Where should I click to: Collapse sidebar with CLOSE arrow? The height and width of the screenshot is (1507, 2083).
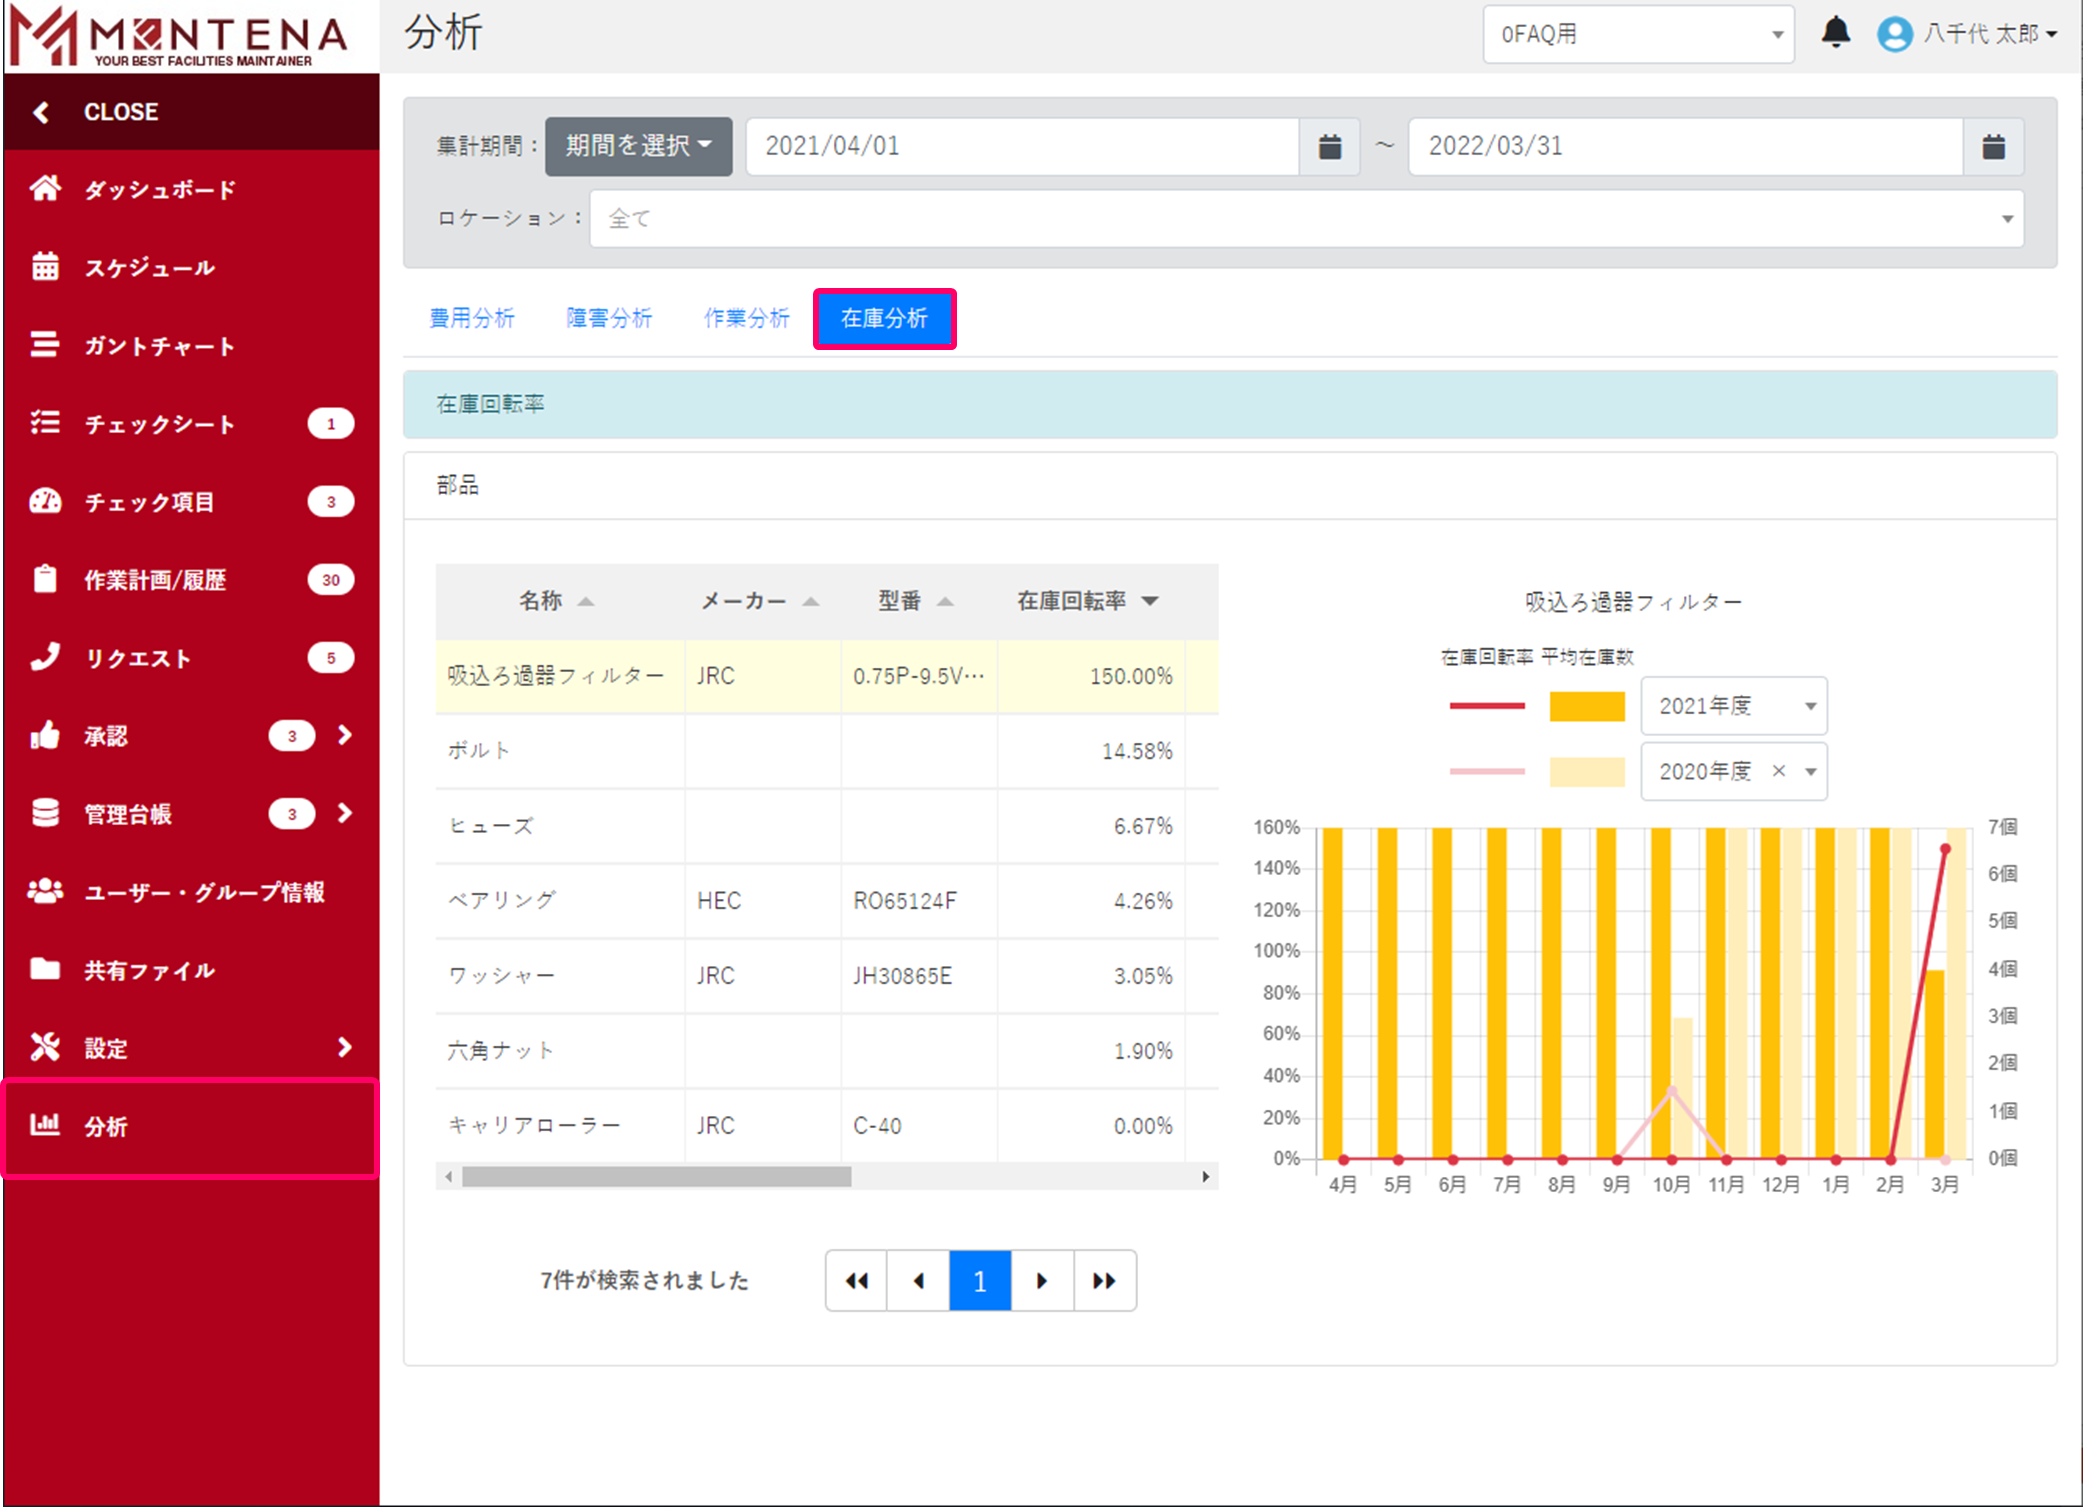(42, 112)
